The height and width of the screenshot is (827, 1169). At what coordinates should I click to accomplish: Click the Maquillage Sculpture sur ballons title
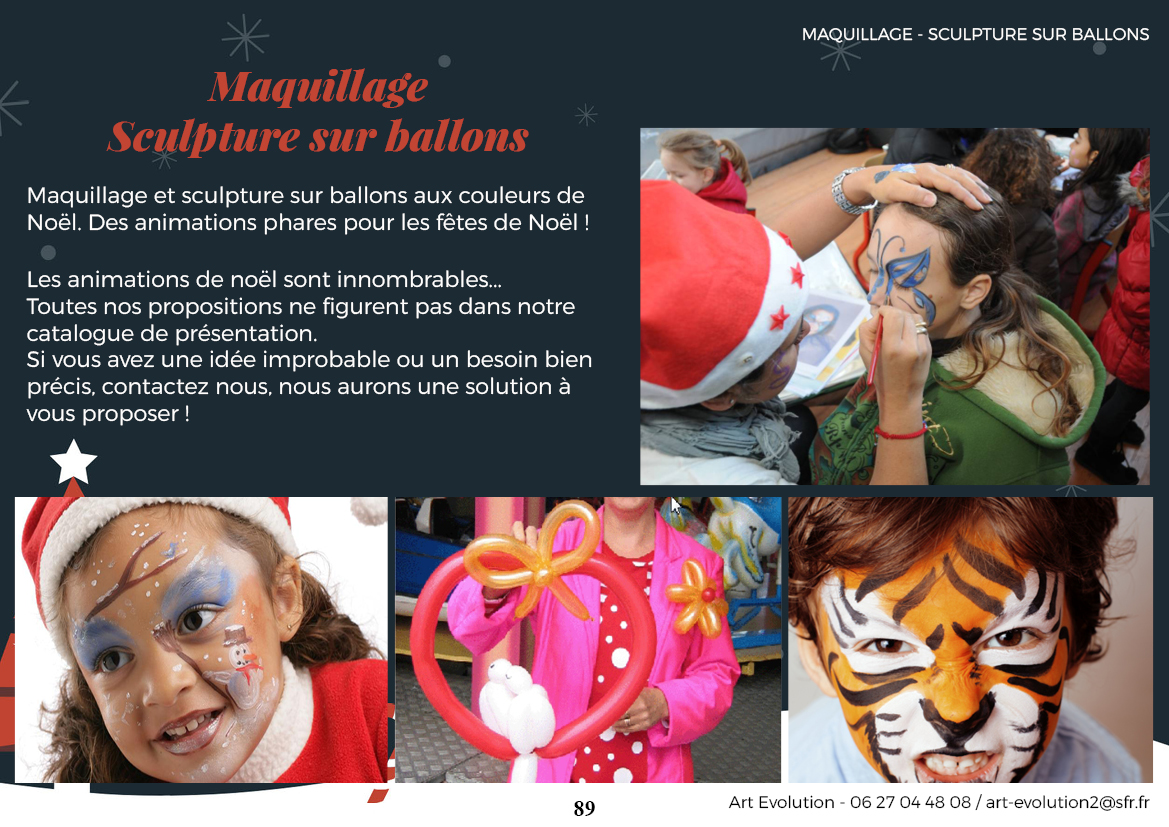[x=318, y=112]
